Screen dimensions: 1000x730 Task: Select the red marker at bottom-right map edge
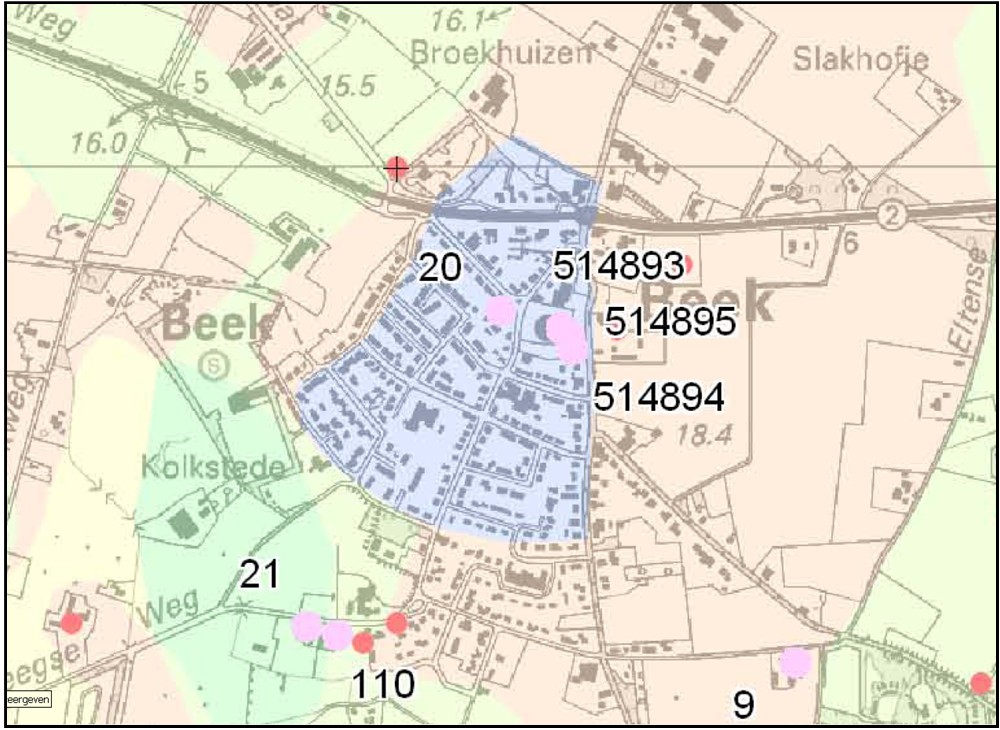point(980,683)
